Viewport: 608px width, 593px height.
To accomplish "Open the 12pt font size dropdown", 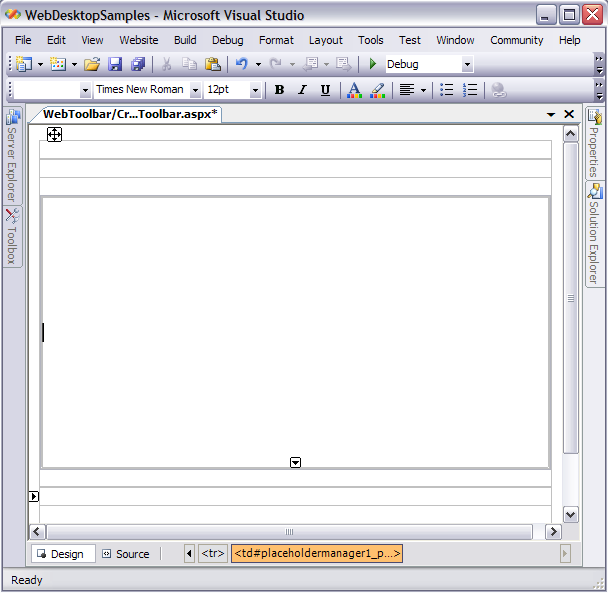I will [x=255, y=90].
